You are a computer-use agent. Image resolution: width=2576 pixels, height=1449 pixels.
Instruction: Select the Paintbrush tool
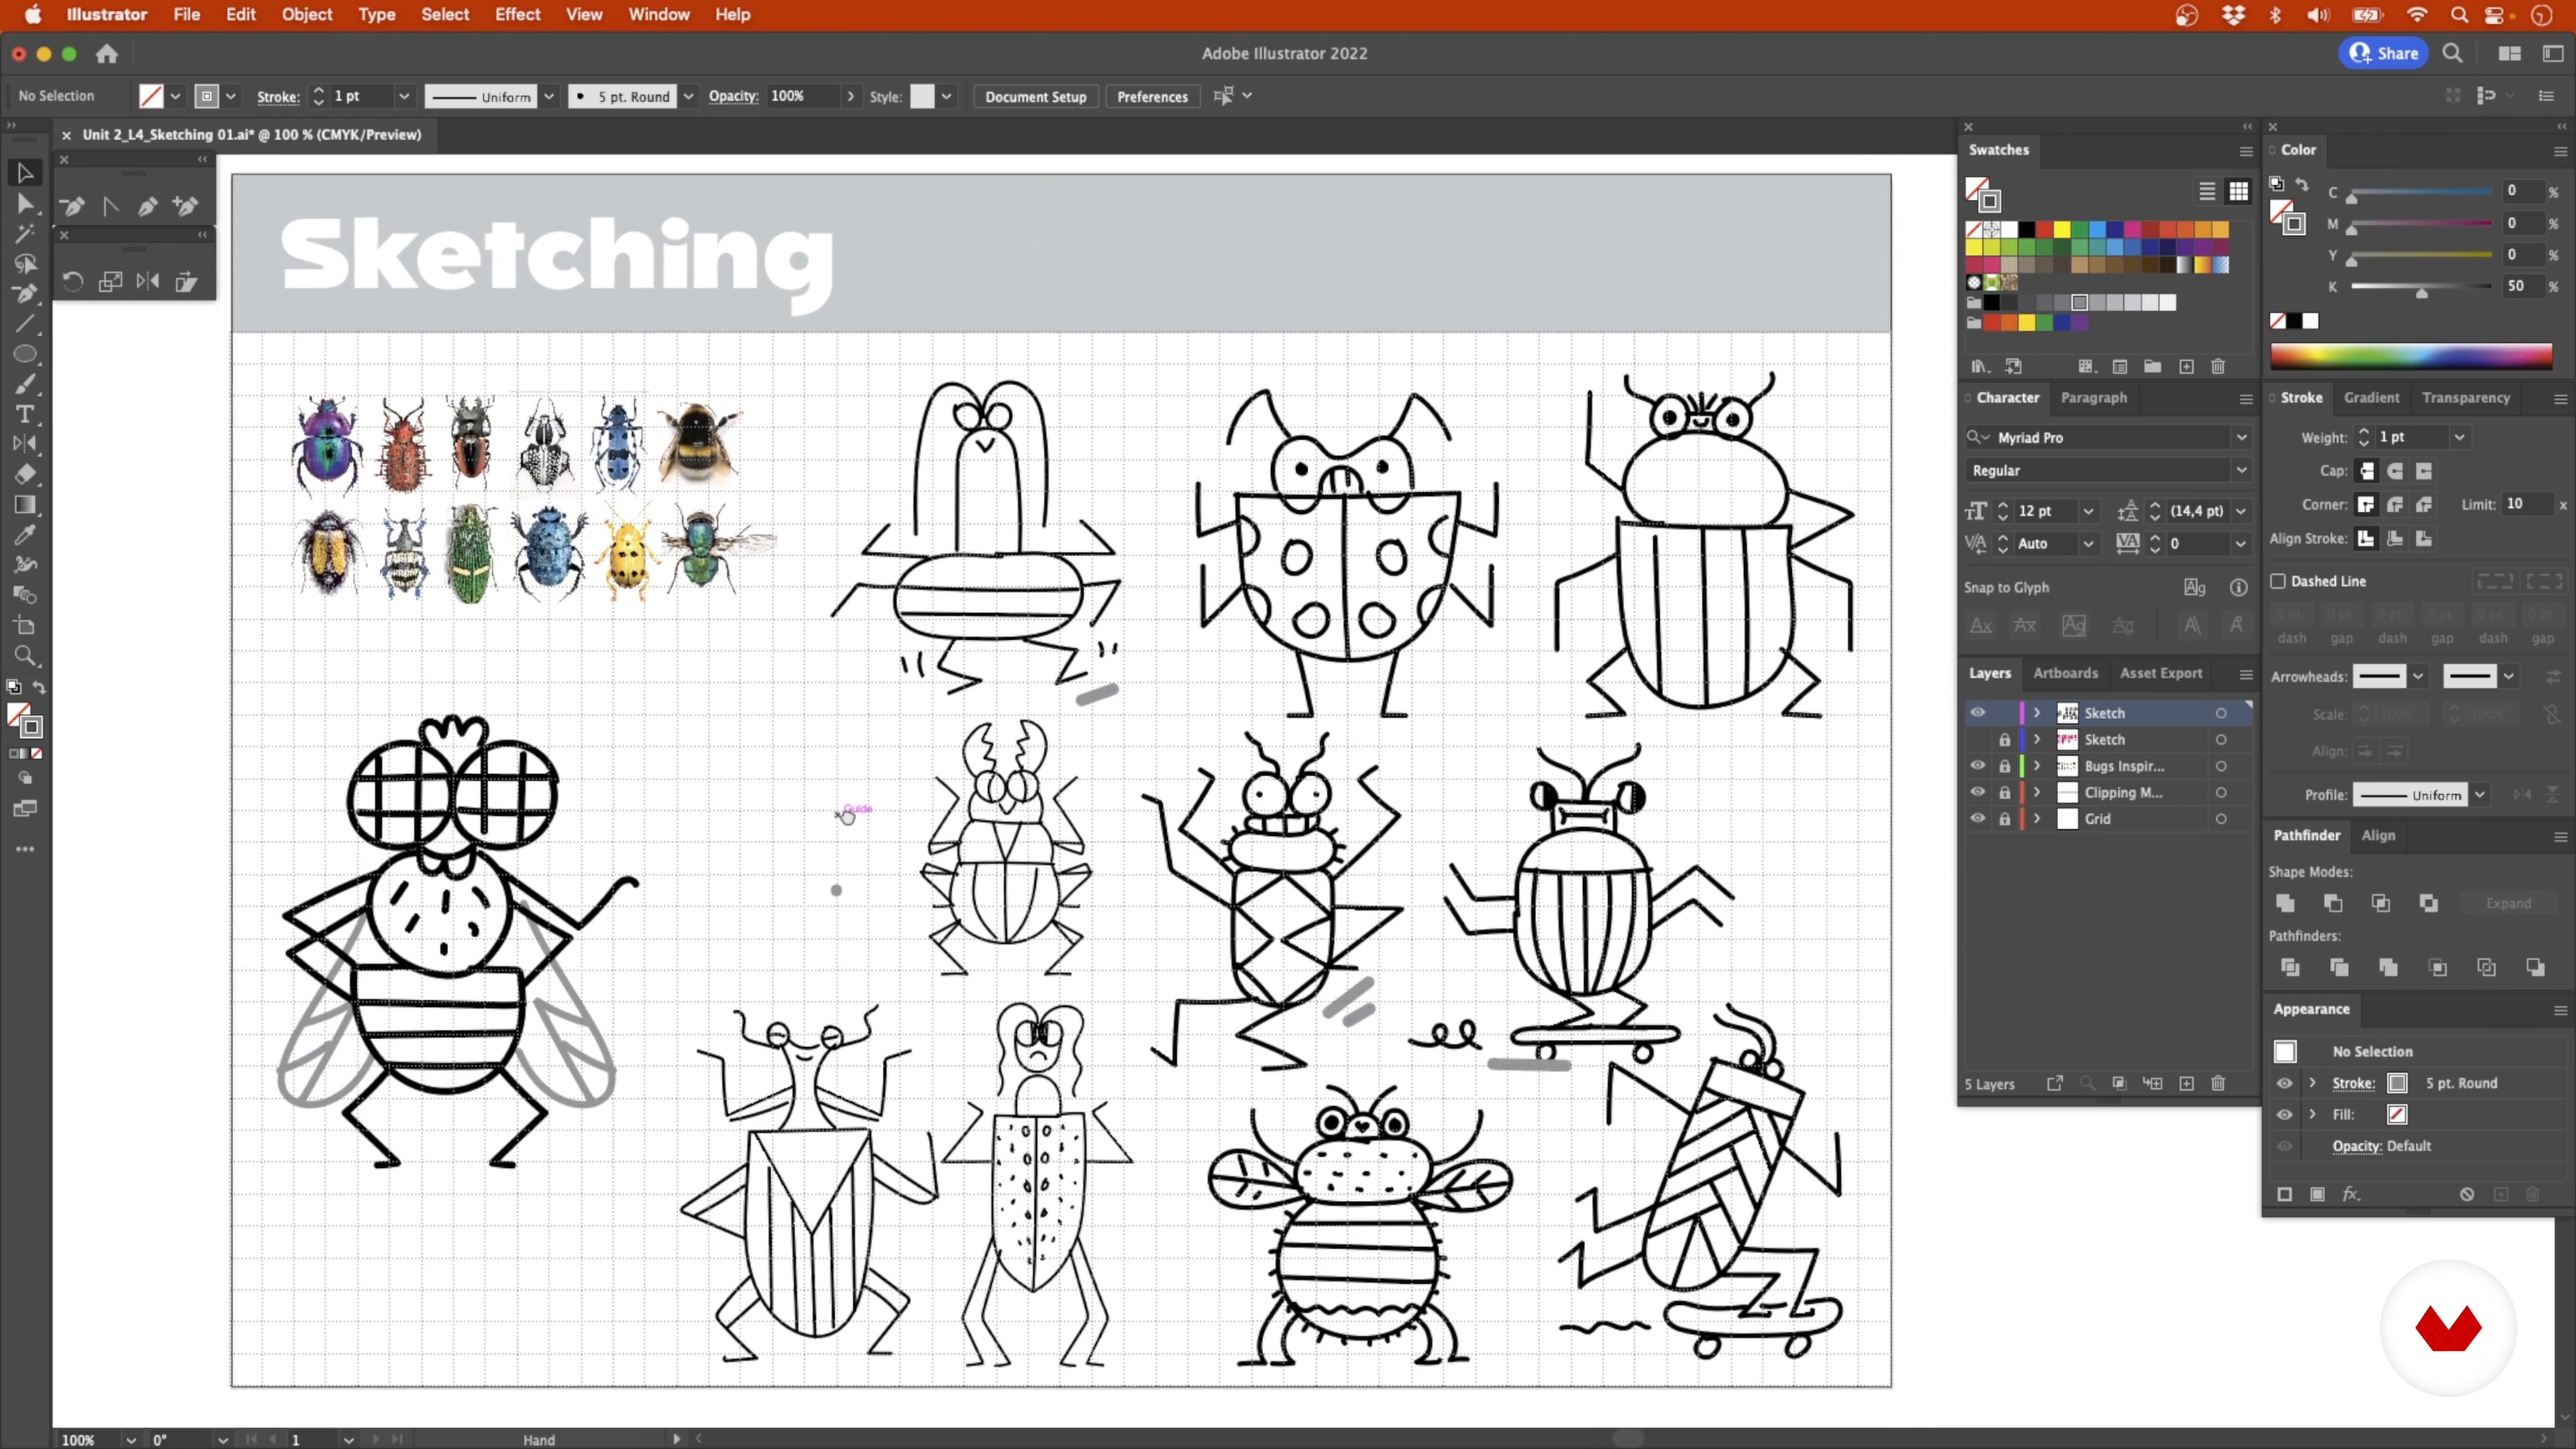click(25, 384)
